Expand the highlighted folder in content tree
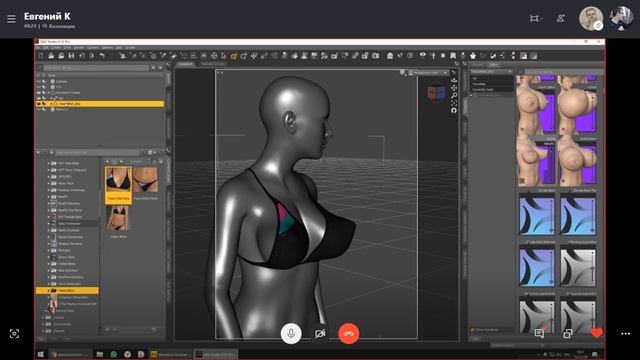Image resolution: width=640 pixels, height=360 pixels. pyautogui.click(x=49, y=291)
